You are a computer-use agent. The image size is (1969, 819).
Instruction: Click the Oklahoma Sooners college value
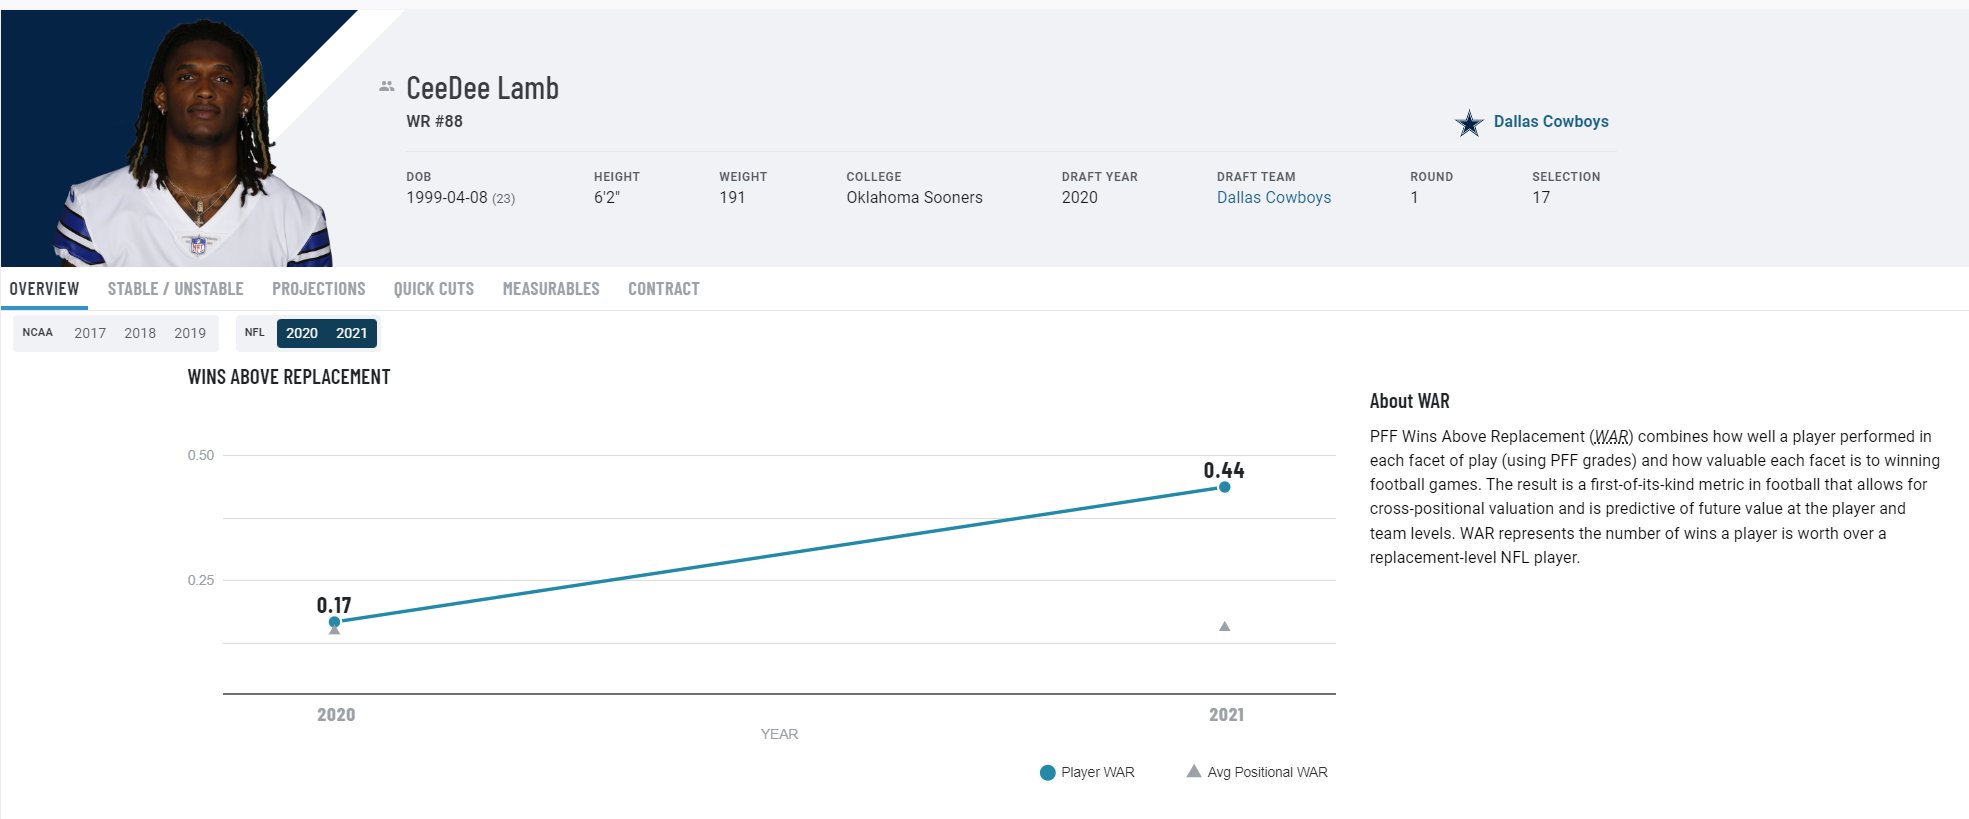pyautogui.click(x=914, y=197)
